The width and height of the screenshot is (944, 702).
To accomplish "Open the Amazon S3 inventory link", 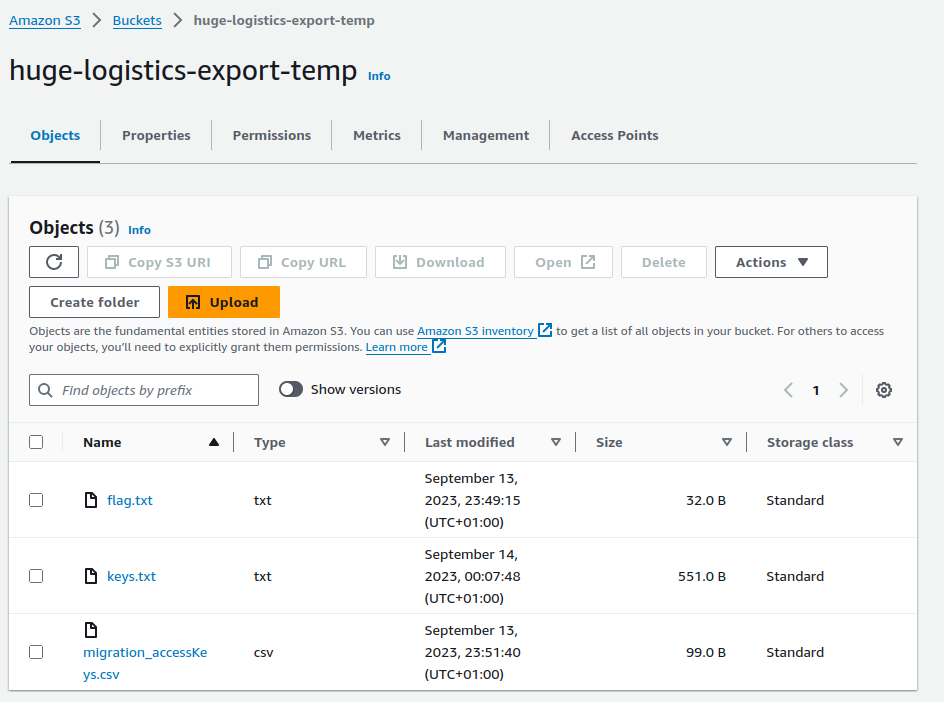I will pyautogui.click(x=476, y=331).
